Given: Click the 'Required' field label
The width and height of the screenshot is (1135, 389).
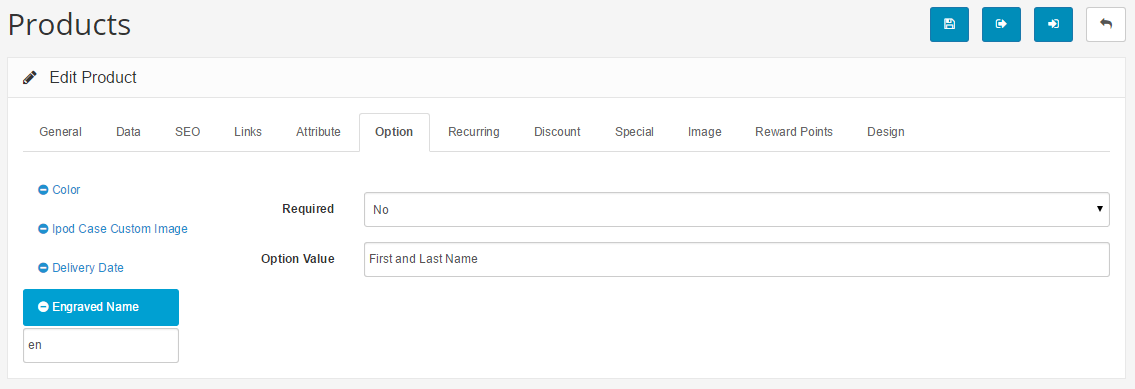Looking at the screenshot, I should [x=308, y=209].
